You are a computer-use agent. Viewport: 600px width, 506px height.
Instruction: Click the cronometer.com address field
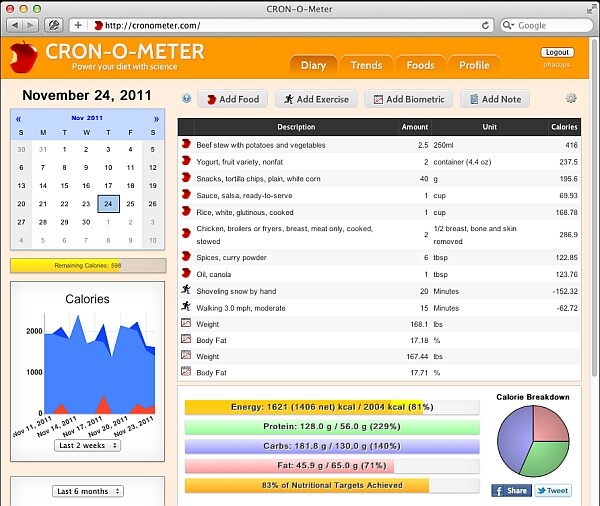coord(282,26)
